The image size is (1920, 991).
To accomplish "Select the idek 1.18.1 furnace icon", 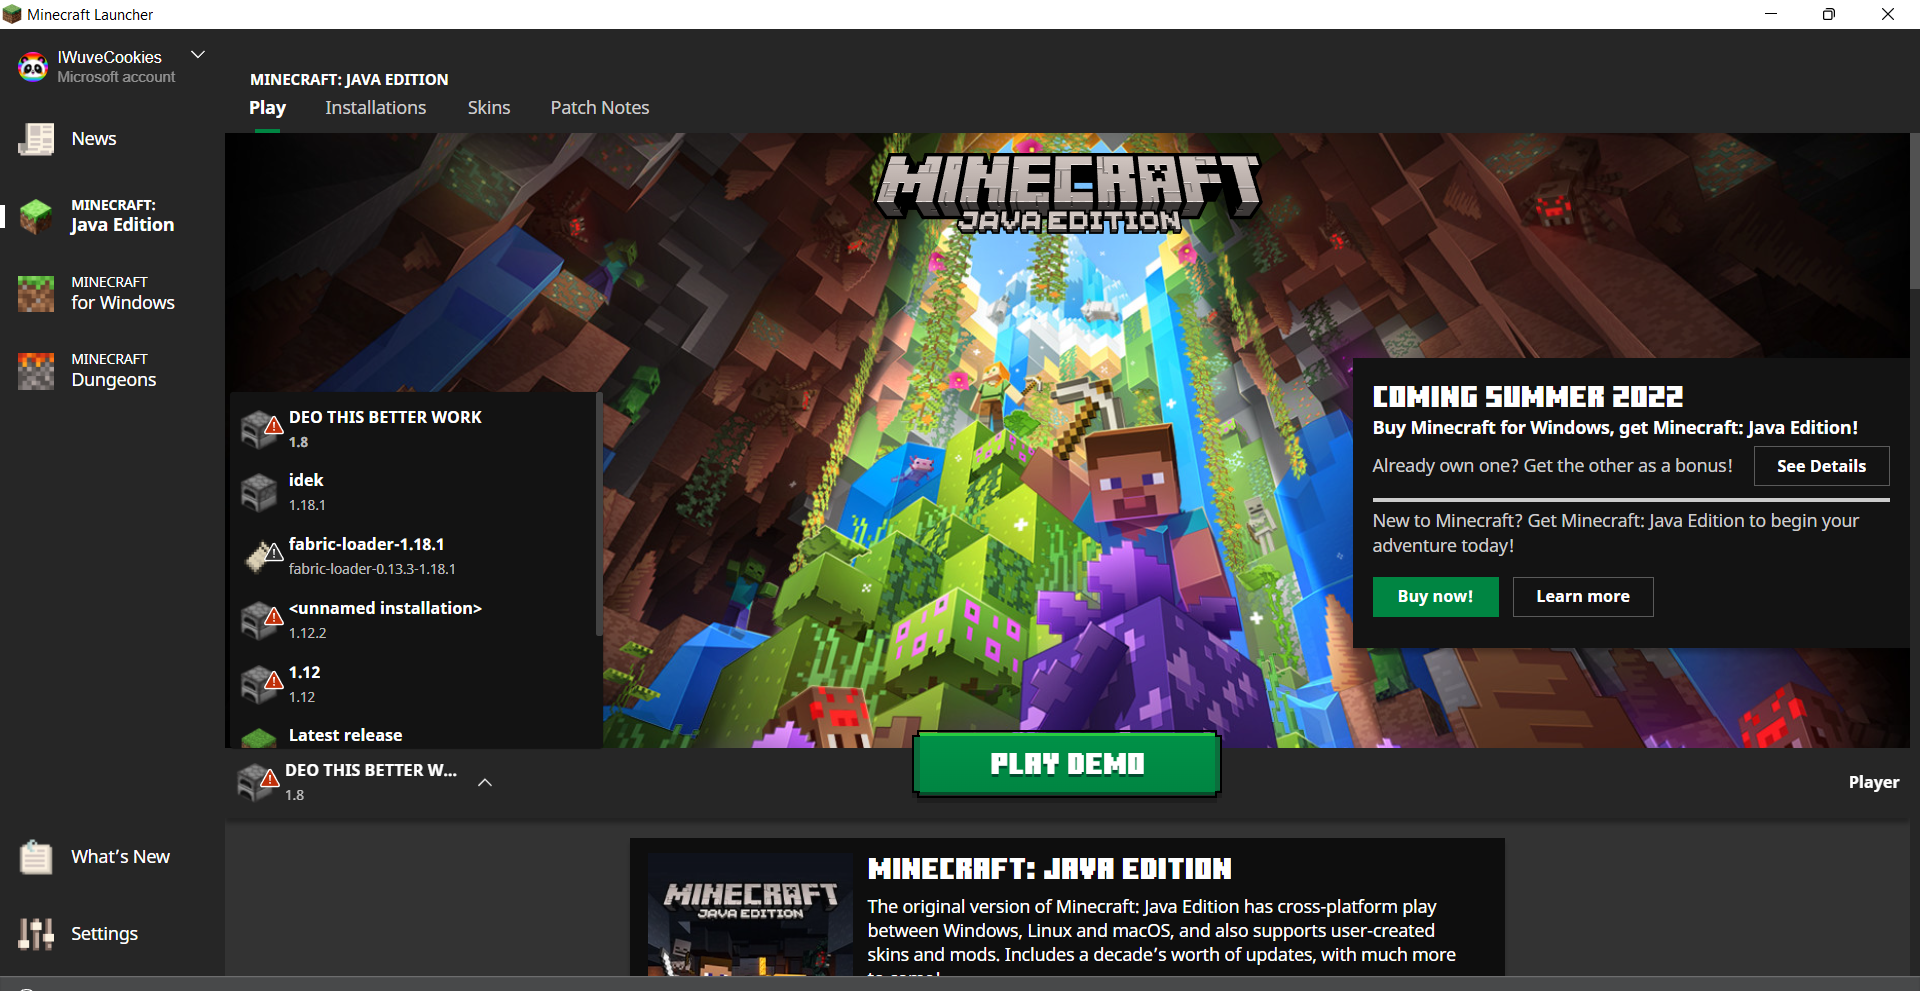I will click(259, 492).
